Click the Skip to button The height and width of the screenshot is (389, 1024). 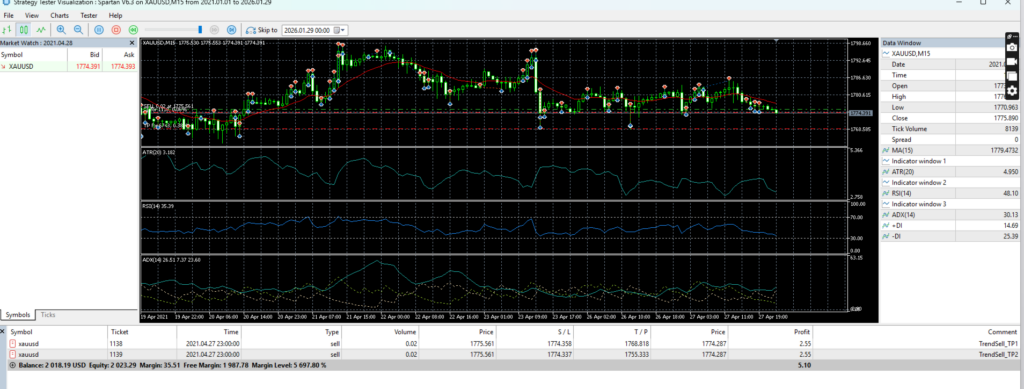pyautogui.click(x=261, y=29)
